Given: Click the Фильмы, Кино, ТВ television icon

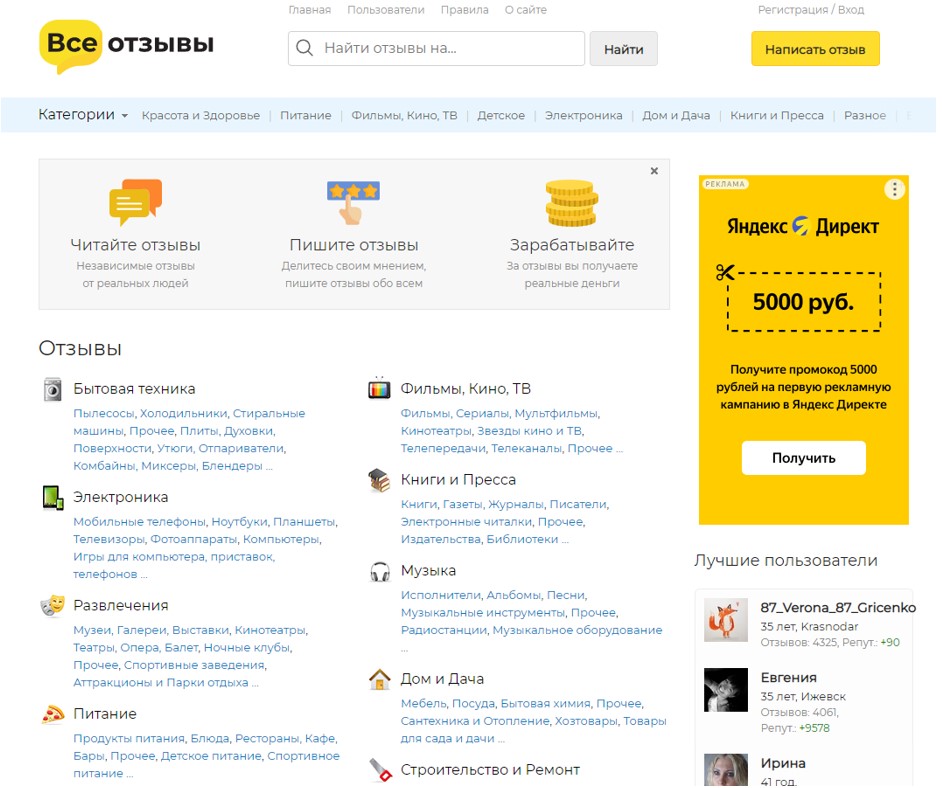Looking at the screenshot, I should tap(379, 388).
